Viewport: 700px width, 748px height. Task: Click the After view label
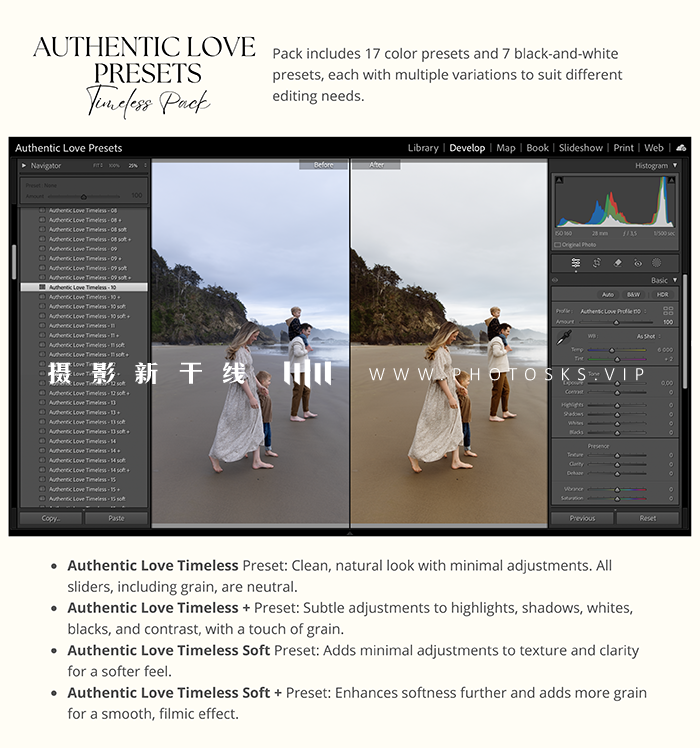tap(376, 165)
